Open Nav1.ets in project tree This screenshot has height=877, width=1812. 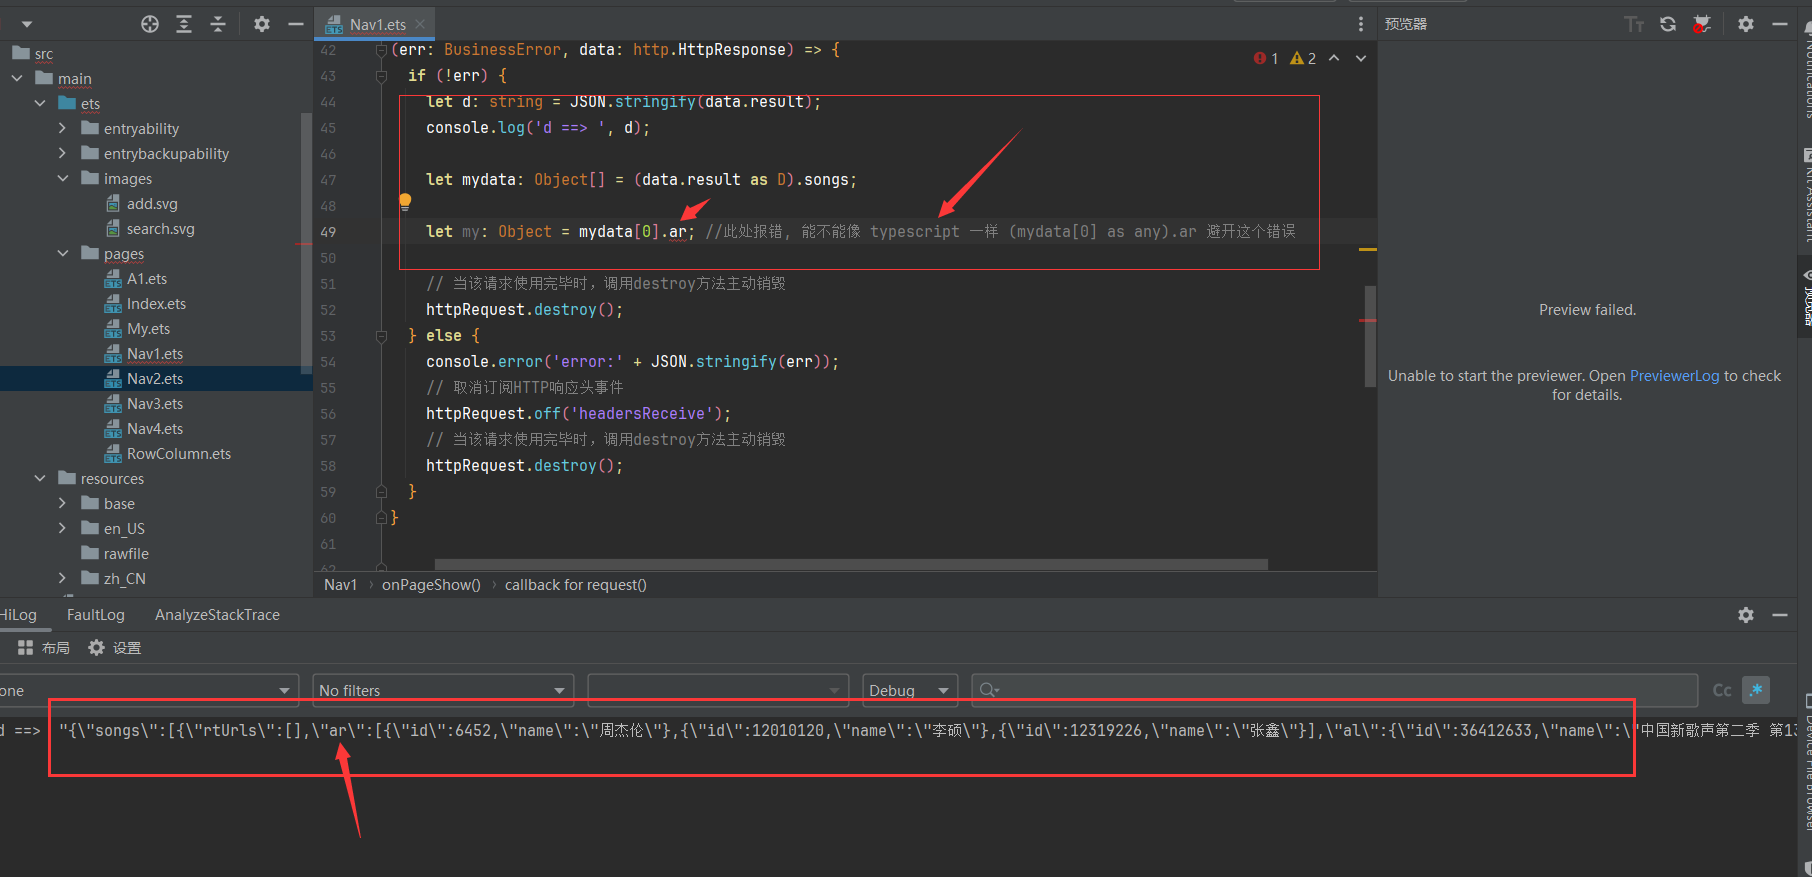click(x=154, y=353)
